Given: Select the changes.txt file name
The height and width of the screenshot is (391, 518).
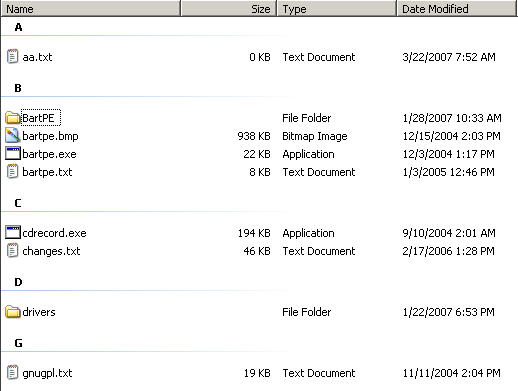Looking at the screenshot, I should 51,251.
